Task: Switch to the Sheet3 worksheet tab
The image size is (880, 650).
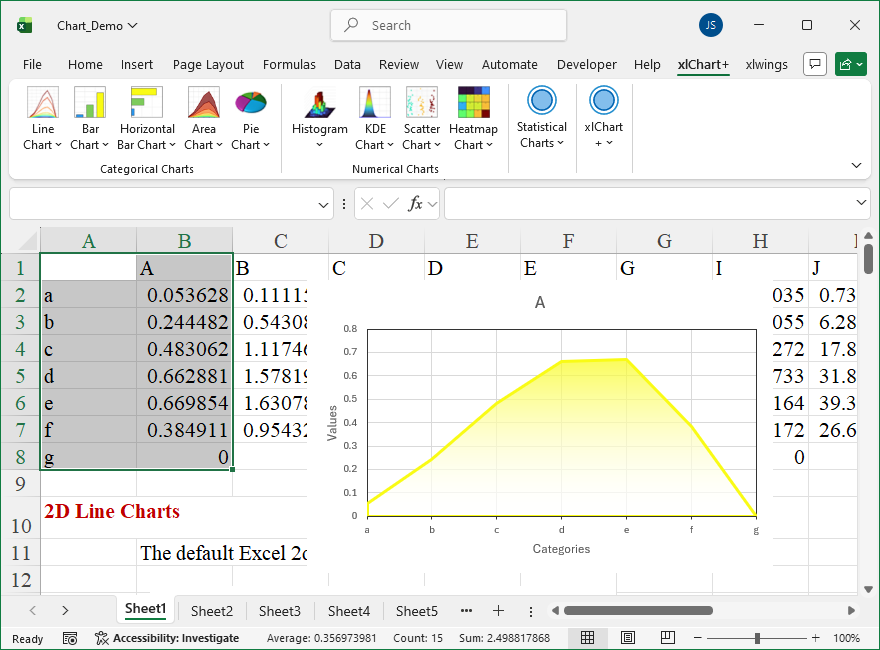Action: (280, 611)
